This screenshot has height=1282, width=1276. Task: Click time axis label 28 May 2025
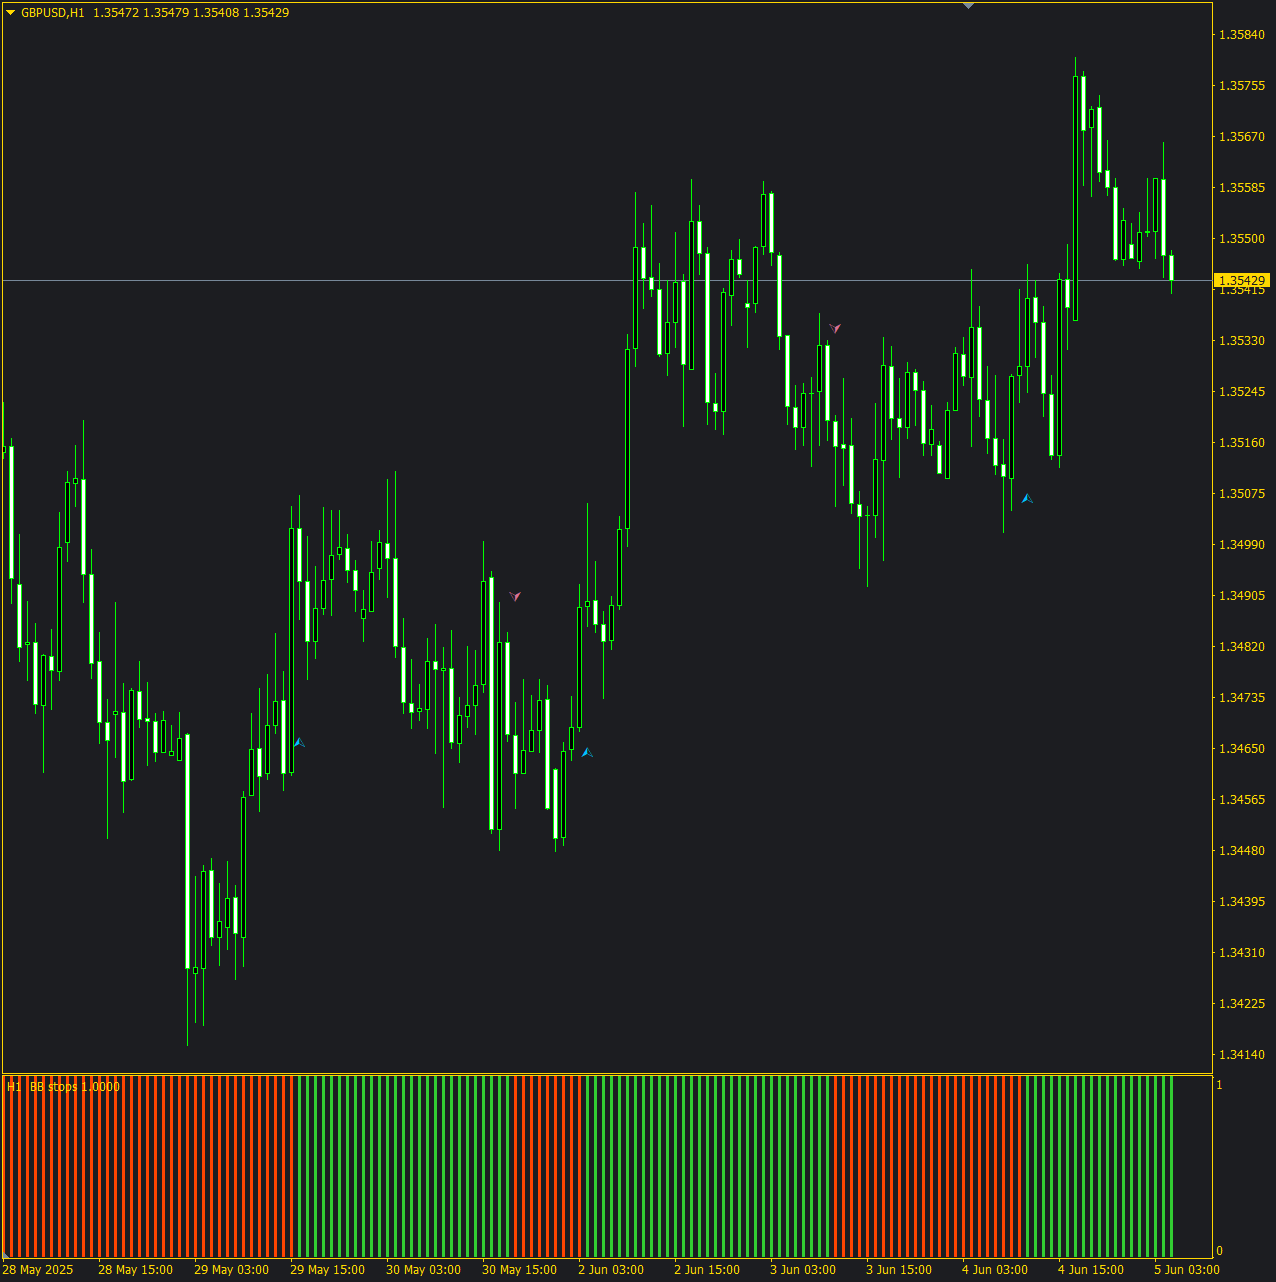[x=38, y=1270]
